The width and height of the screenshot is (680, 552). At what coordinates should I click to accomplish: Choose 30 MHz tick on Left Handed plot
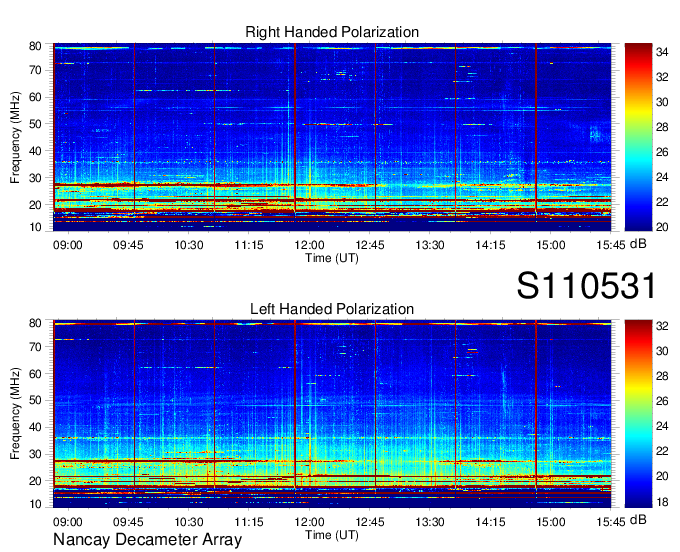pyautogui.click(x=35, y=454)
